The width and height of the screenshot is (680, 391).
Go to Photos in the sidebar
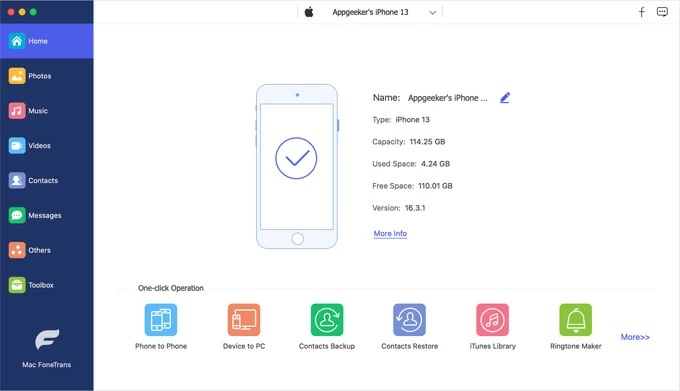(47, 76)
